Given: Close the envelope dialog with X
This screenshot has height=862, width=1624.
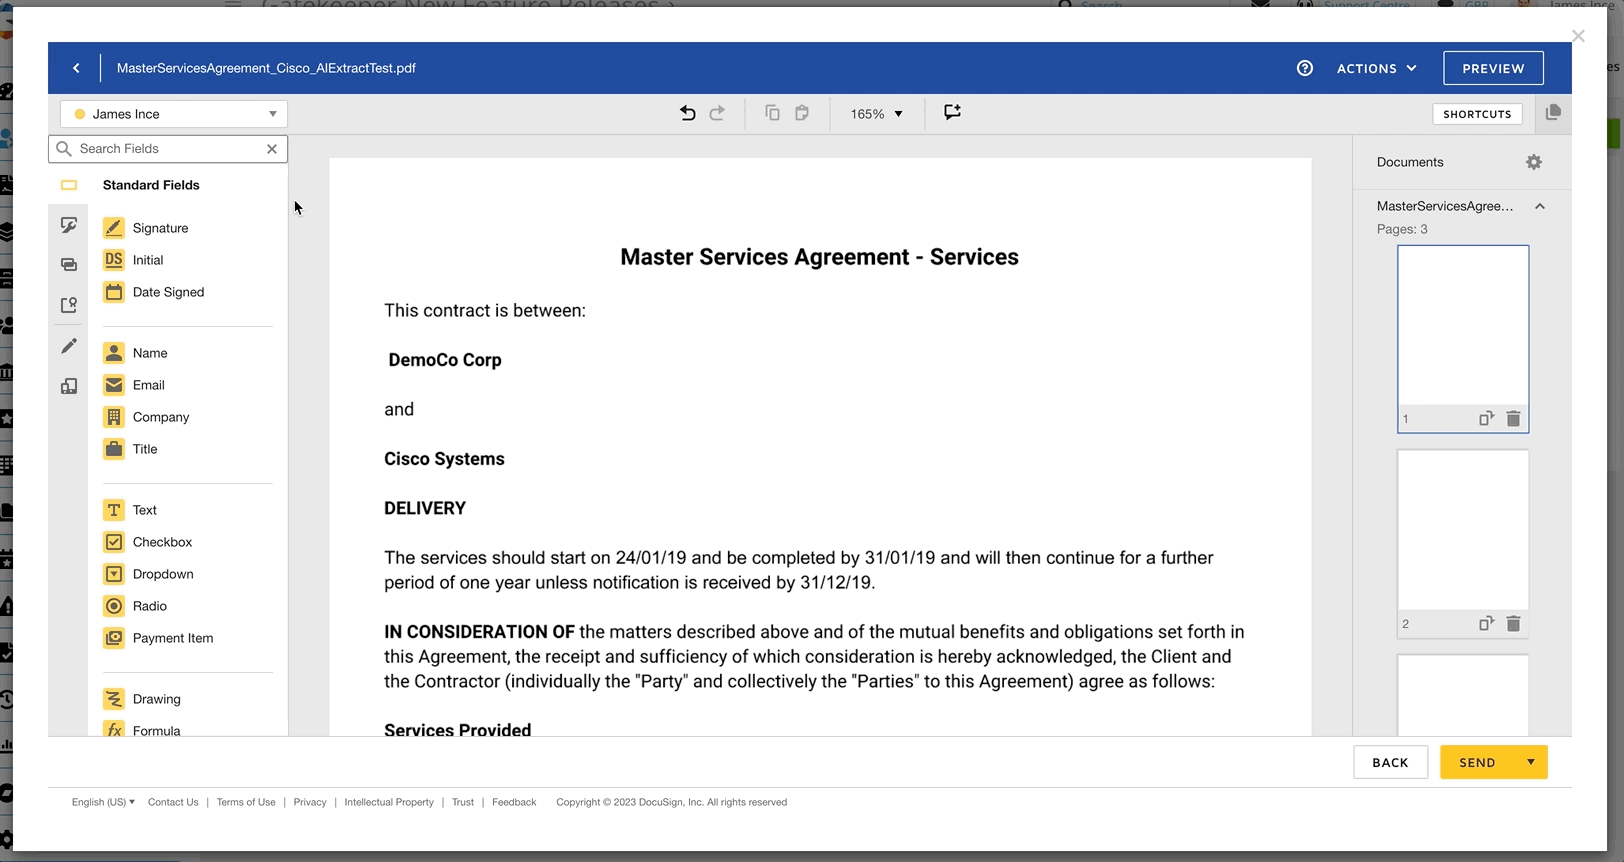Looking at the screenshot, I should 1578,36.
